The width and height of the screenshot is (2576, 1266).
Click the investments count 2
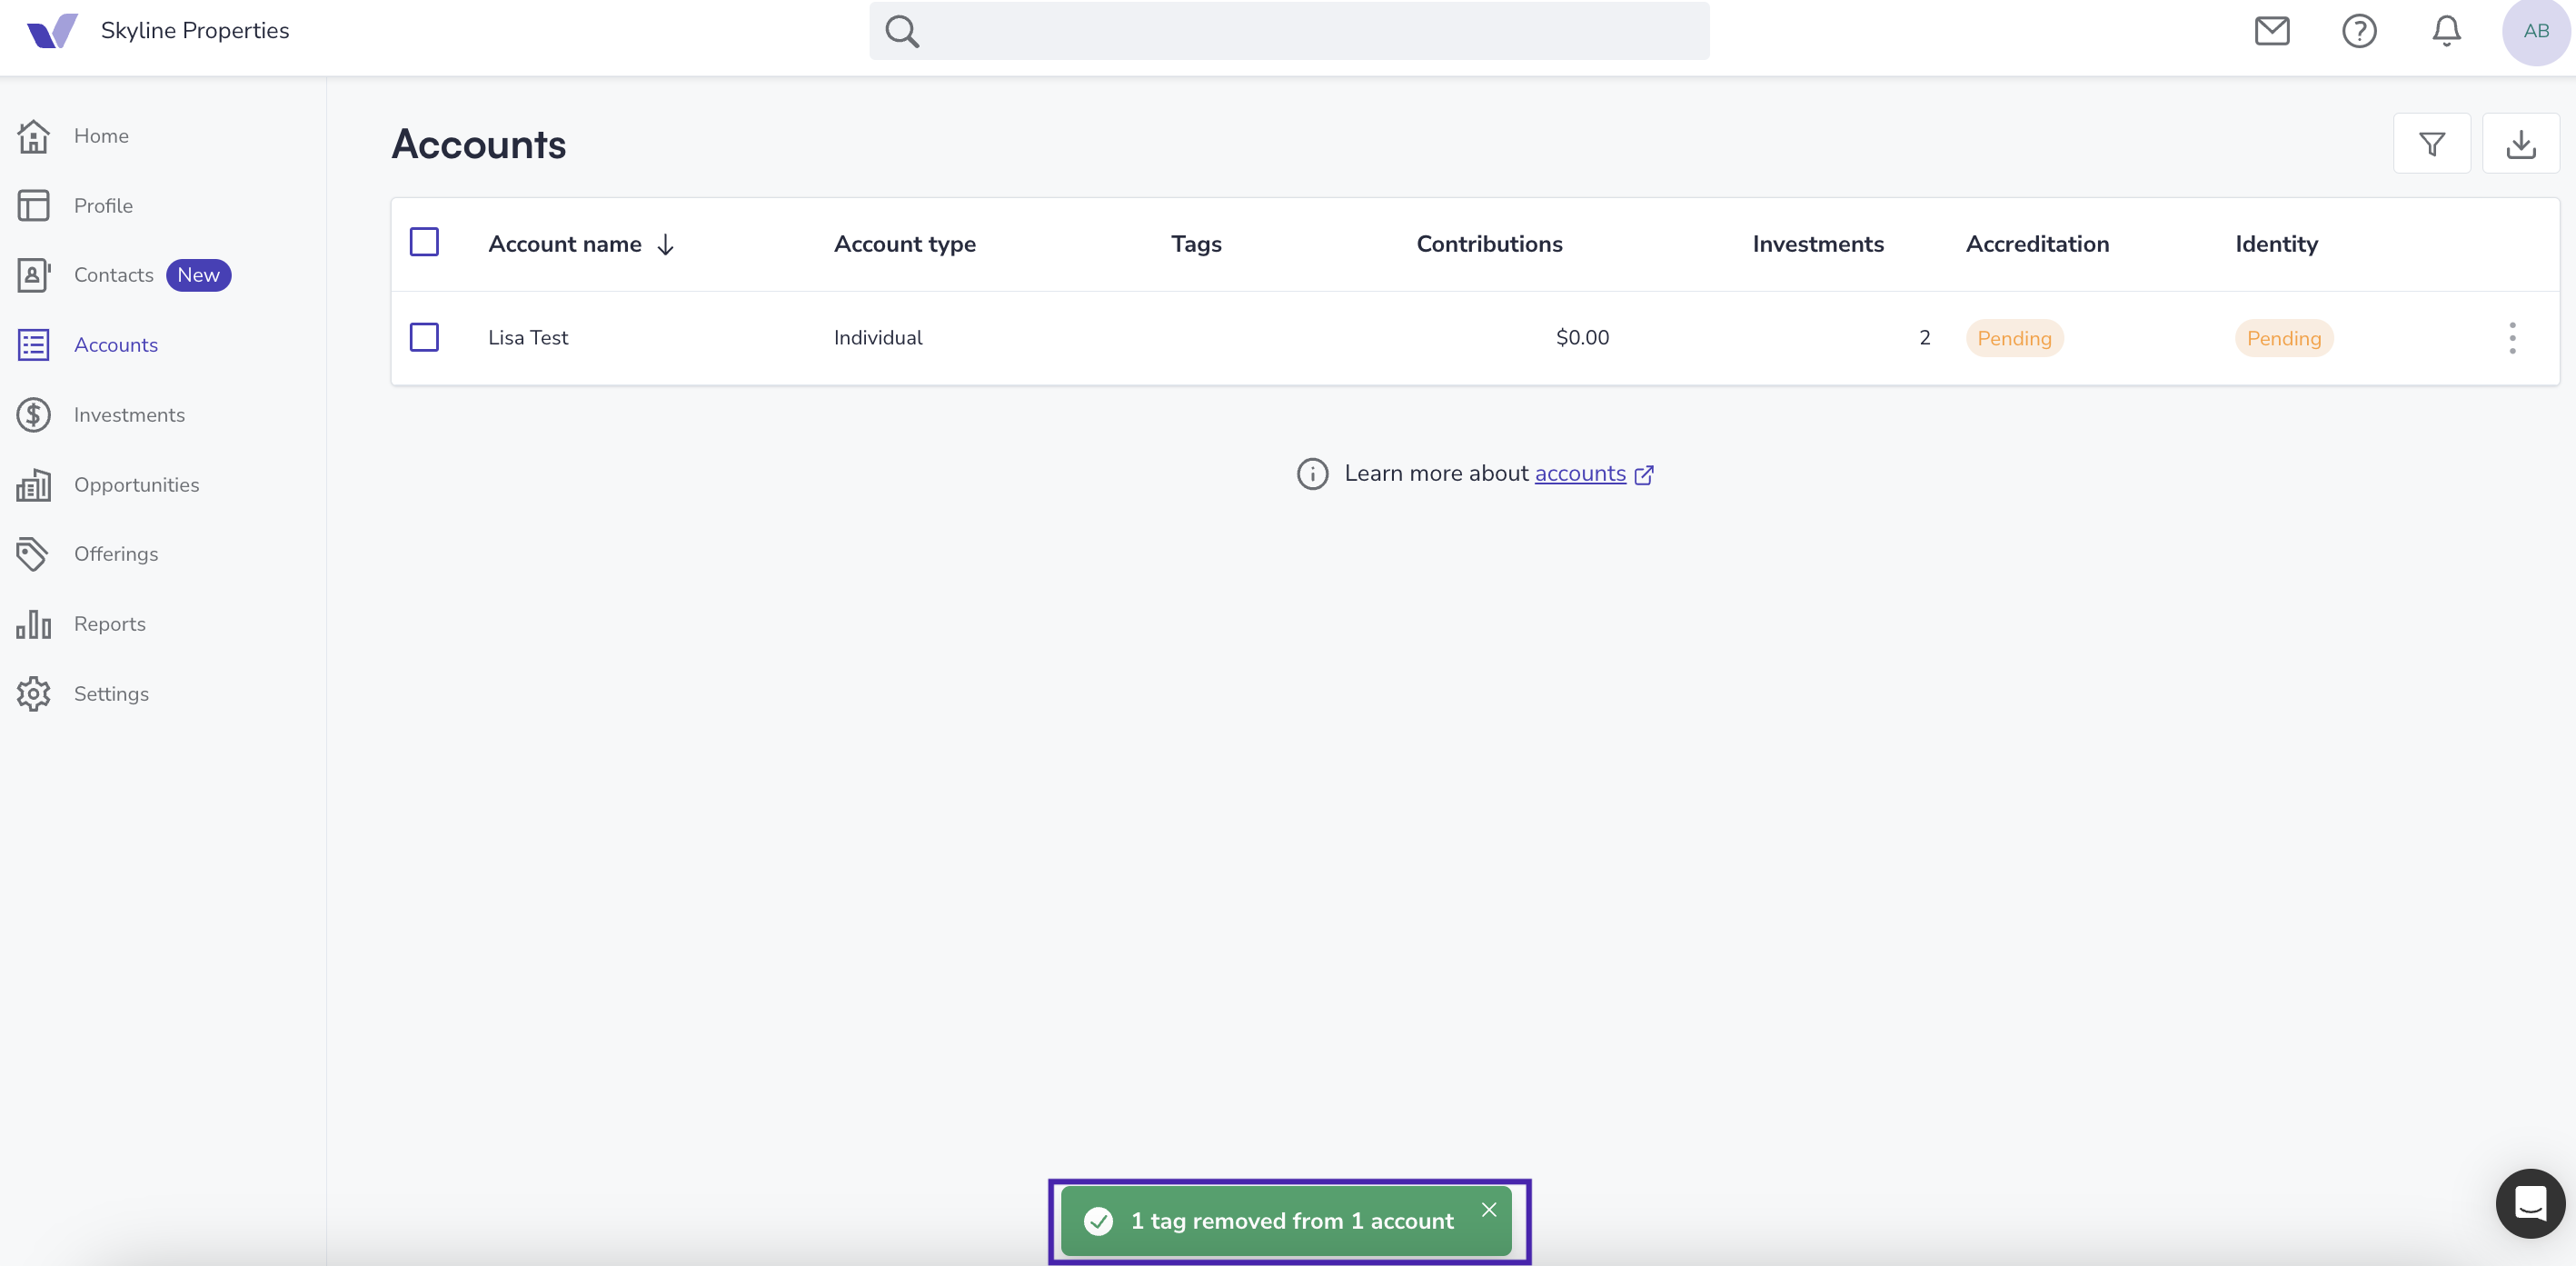pyautogui.click(x=1924, y=338)
